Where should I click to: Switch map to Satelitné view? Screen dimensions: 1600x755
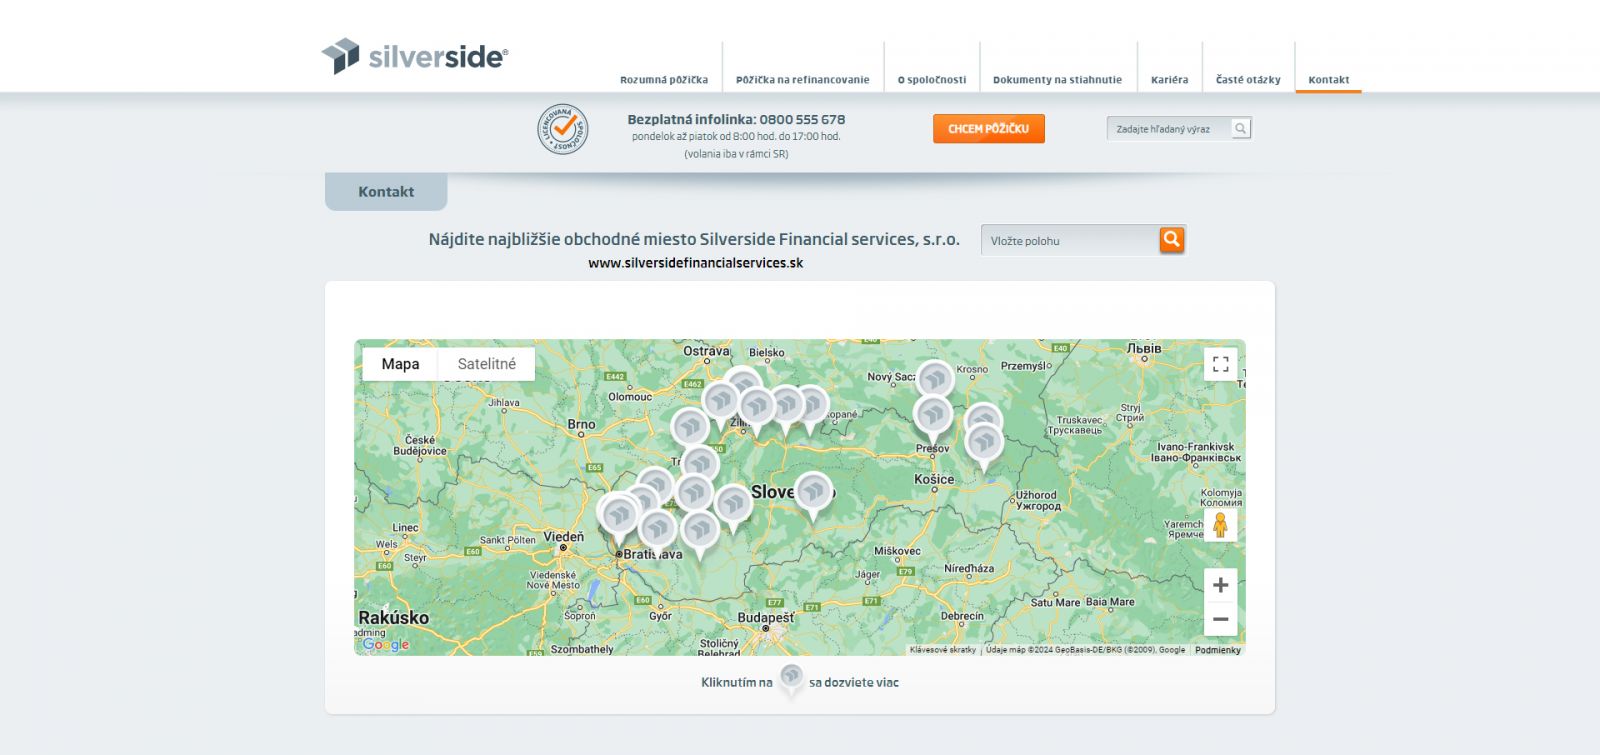click(x=486, y=364)
